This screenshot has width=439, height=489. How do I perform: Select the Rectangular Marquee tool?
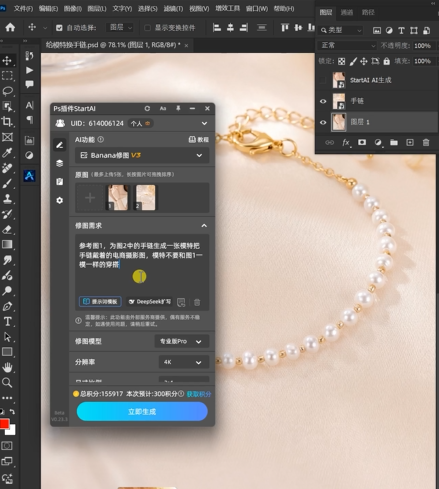tap(7, 76)
